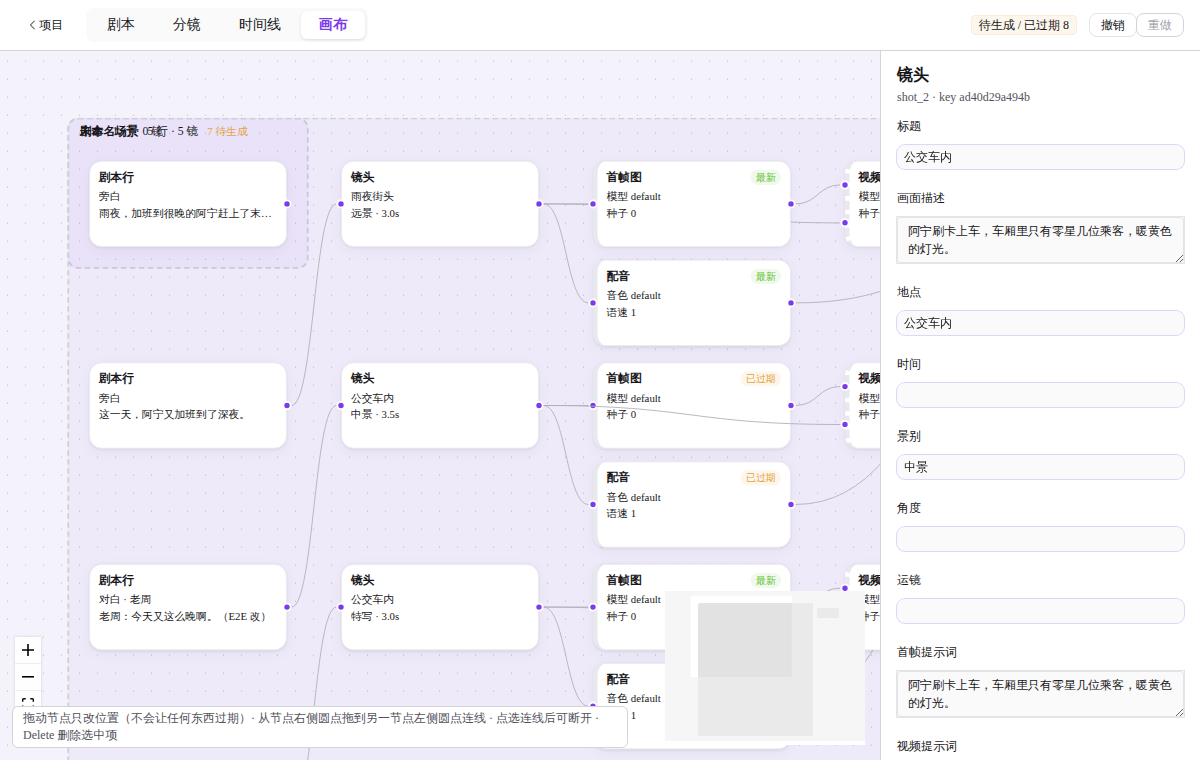The width and height of the screenshot is (1200, 760).
Task: Select the 镜头 node 公交车内 特写 · 3.0s
Action: point(440,607)
